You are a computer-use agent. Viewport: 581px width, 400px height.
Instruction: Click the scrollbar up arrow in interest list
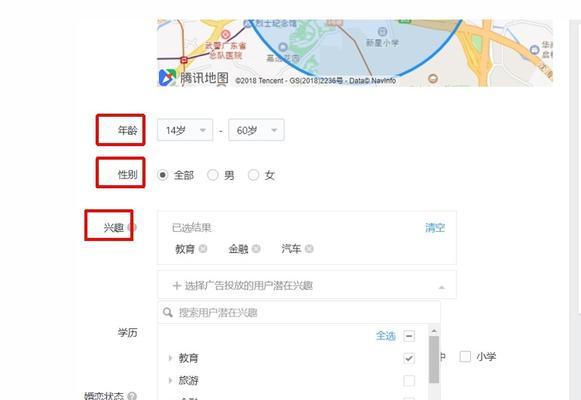pos(434,330)
